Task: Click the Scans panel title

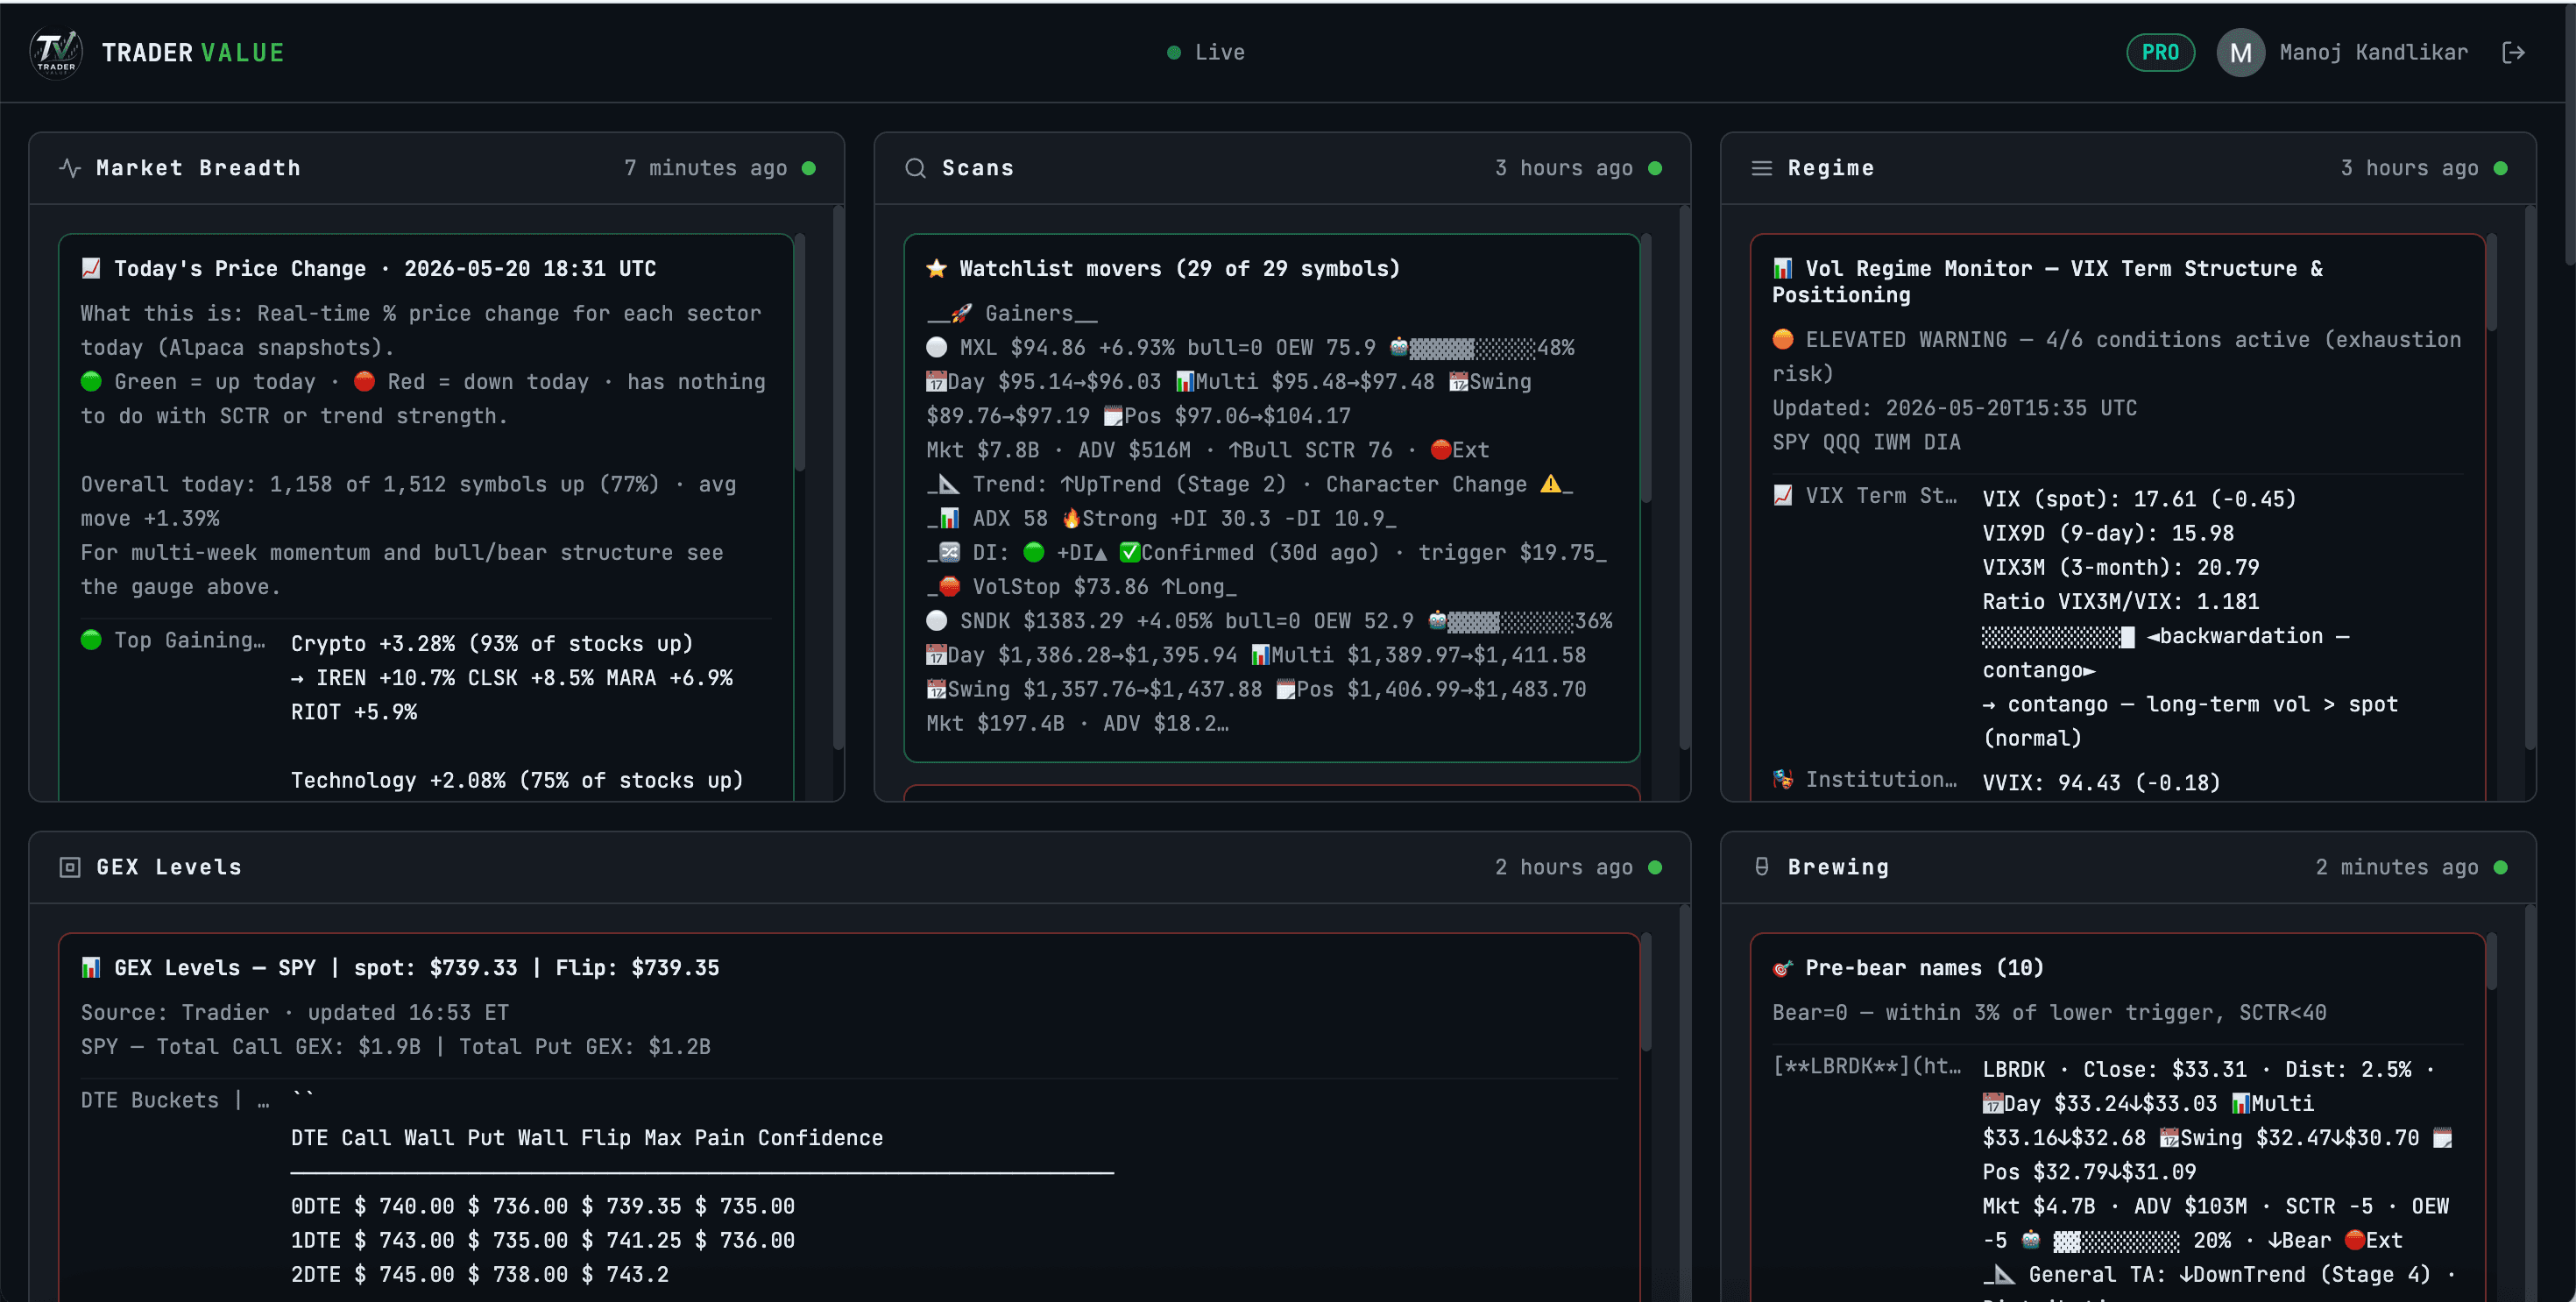Action: 977,168
